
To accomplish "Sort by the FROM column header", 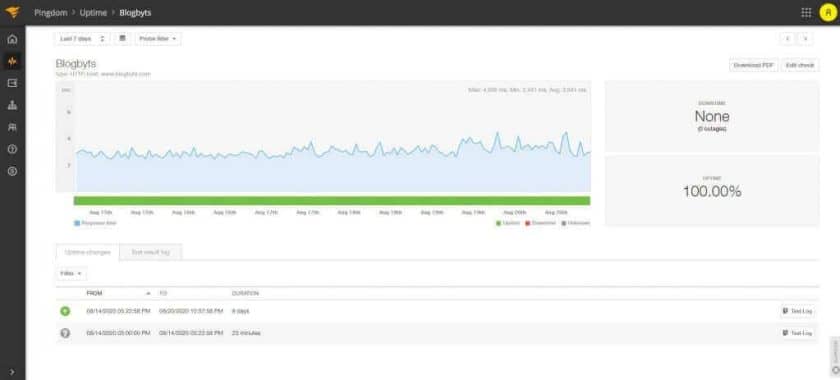I will pyautogui.click(x=94, y=293).
